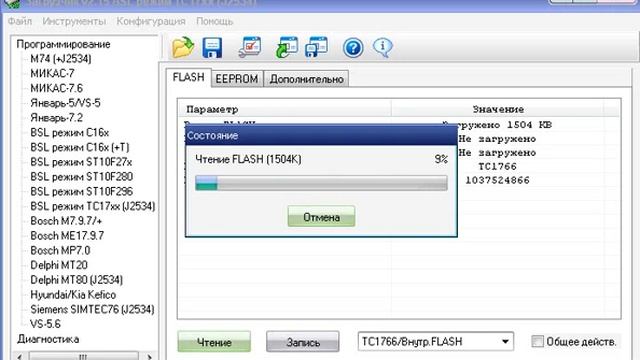The height and width of the screenshot is (360, 640).
Task: Open the Помощь menu
Action: [215, 21]
